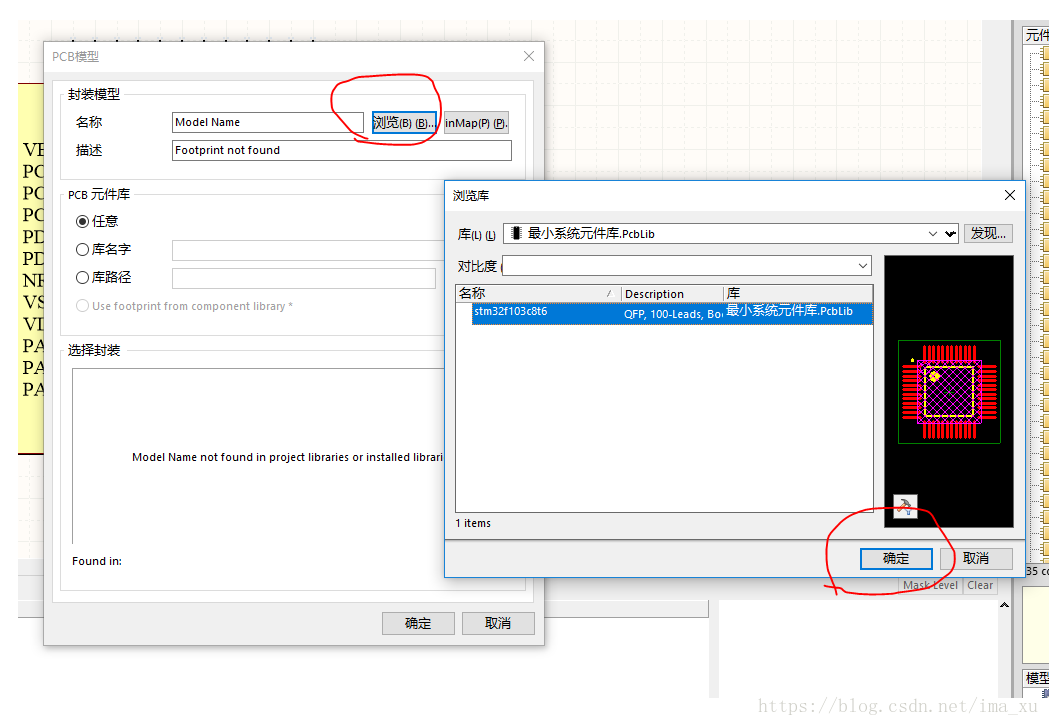Choose the 库名字 radio option
This screenshot has width=1049, height=726.
pyautogui.click(x=83, y=250)
